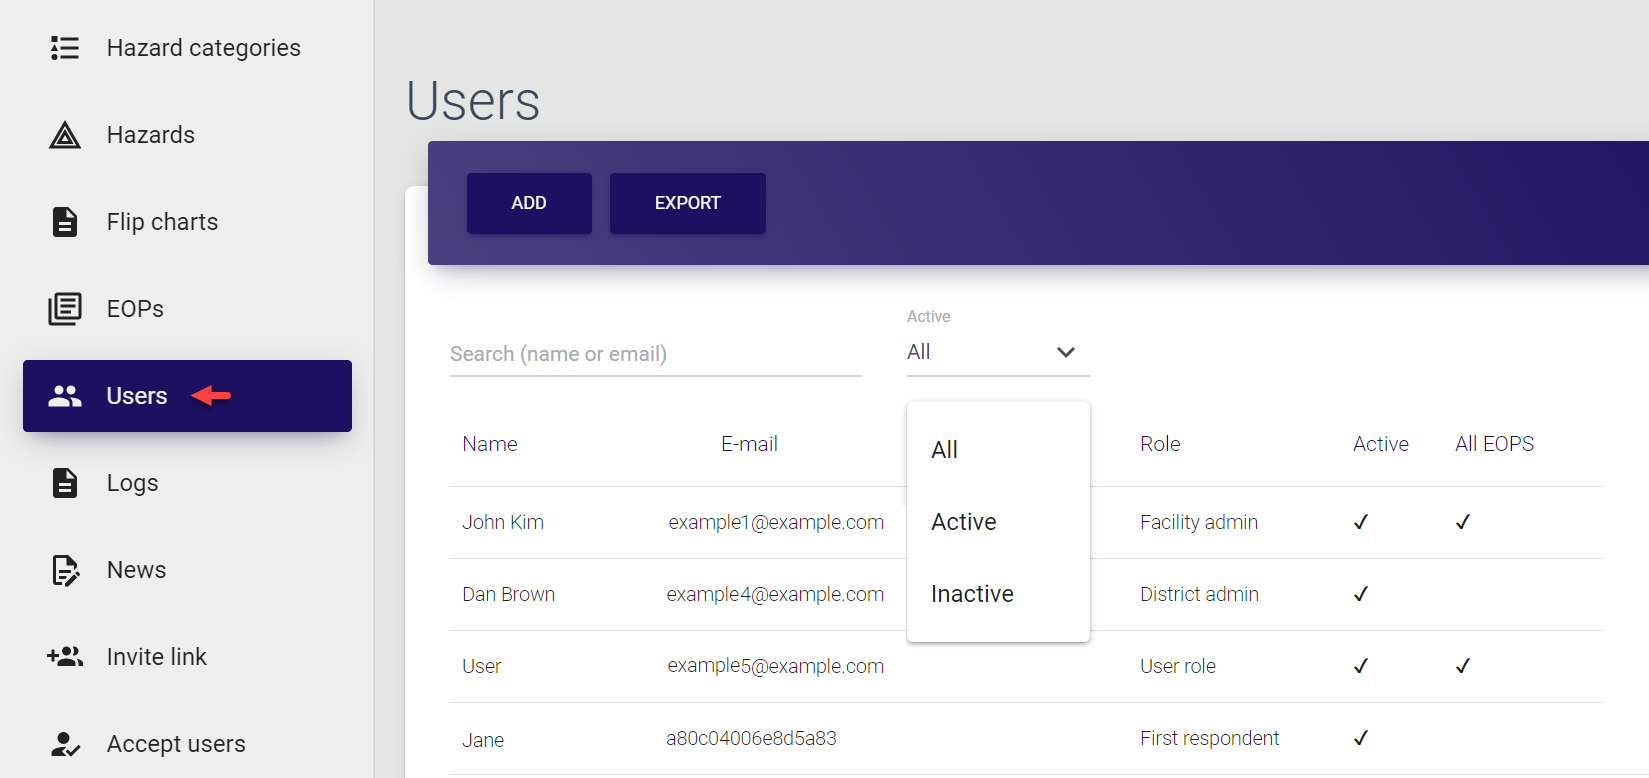Viewport: 1649px width, 778px height.
Task: Click the Hazards warning triangle icon
Action: 65,135
